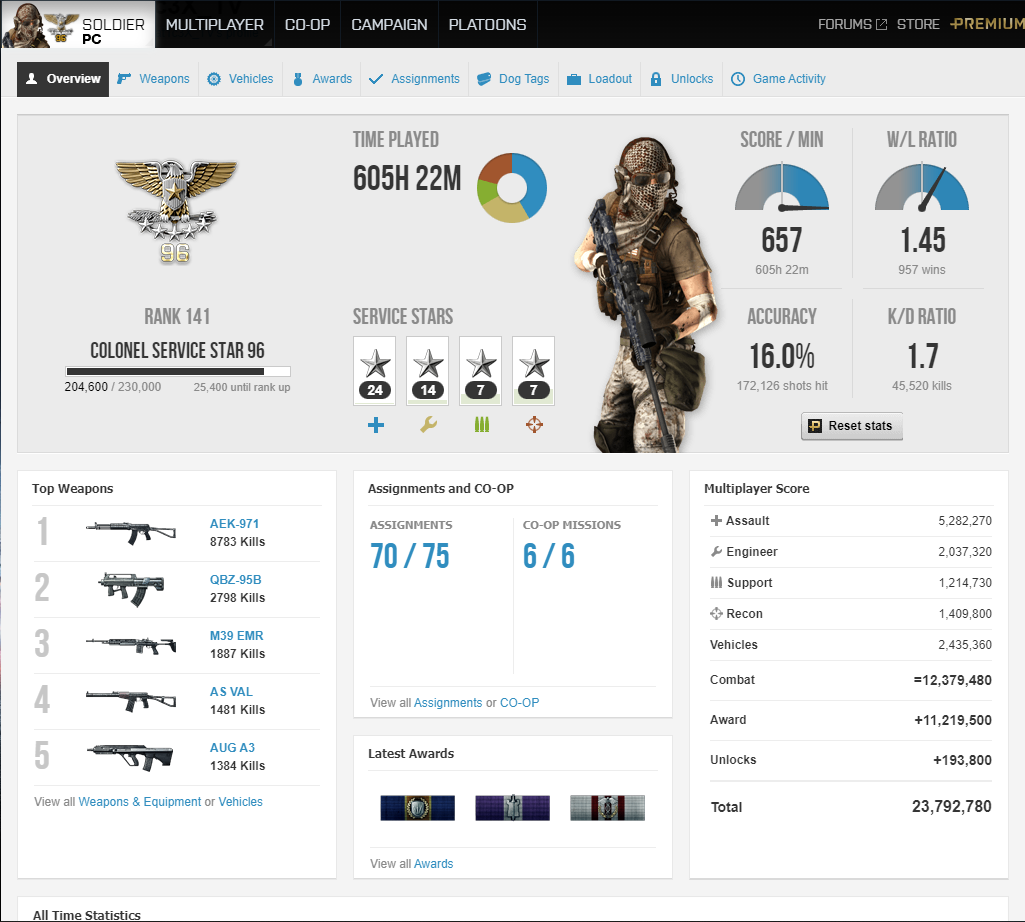Image resolution: width=1025 pixels, height=922 pixels.
Task: Click the Assault service star showing 24
Action: (x=375, y=370)
